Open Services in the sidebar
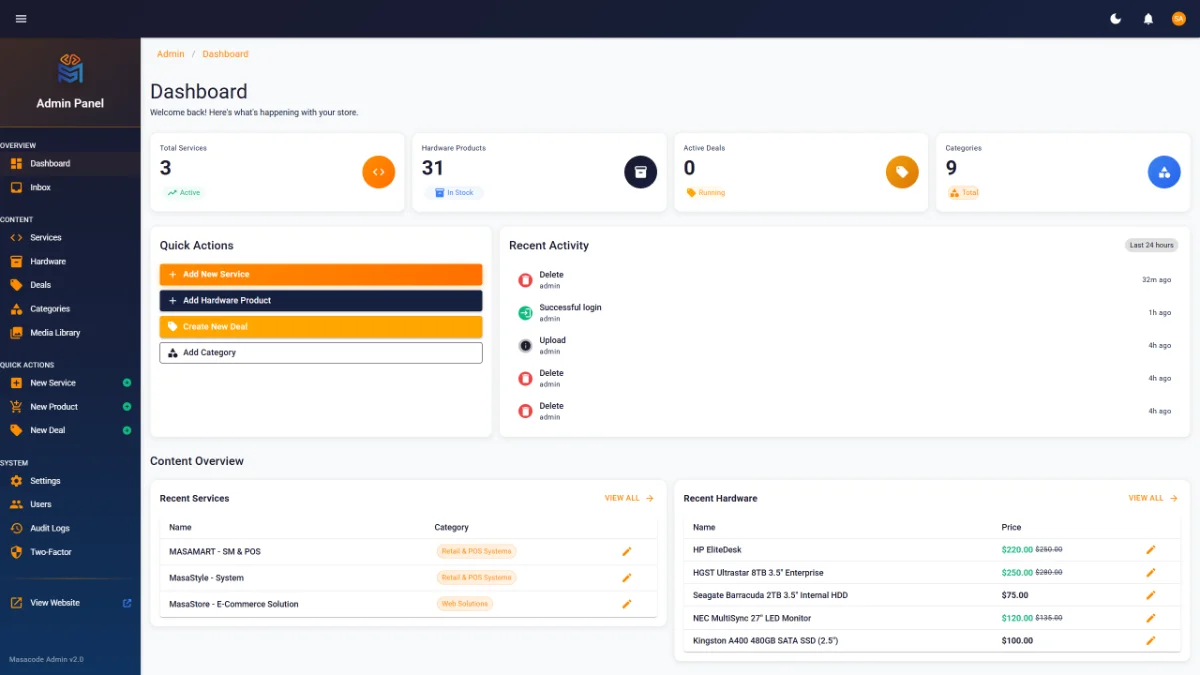This screenshot has height=675, width=1200. coord(70,238)
